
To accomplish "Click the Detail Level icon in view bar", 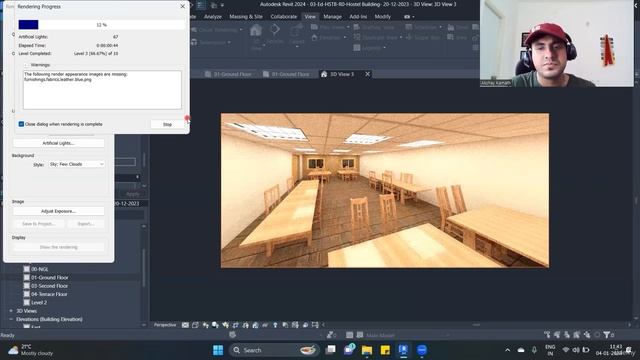I will (185, 325).
